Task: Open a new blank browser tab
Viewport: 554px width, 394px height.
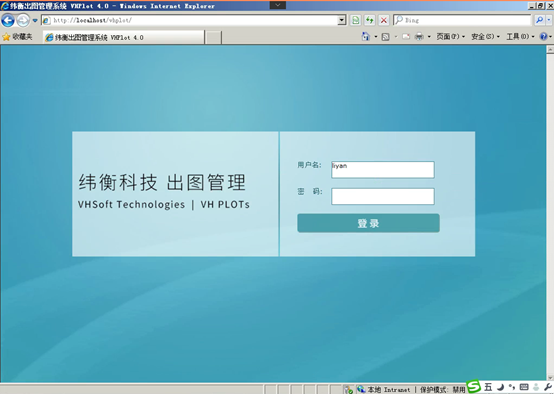Action: [213, 37]
